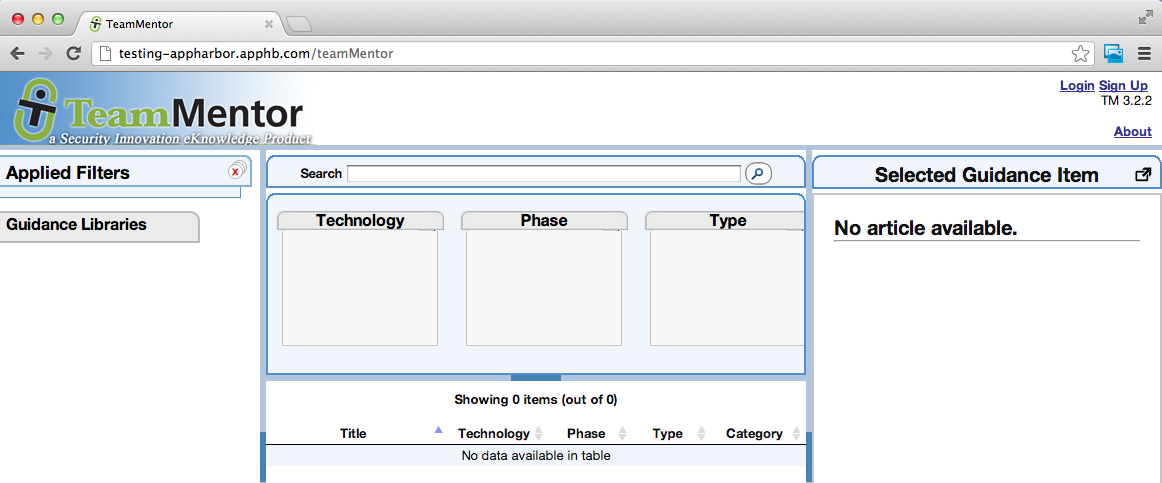The width and height of the screenshot is (1162, 483).
Task: Click into the Search text field
Action: click(543, 174)
